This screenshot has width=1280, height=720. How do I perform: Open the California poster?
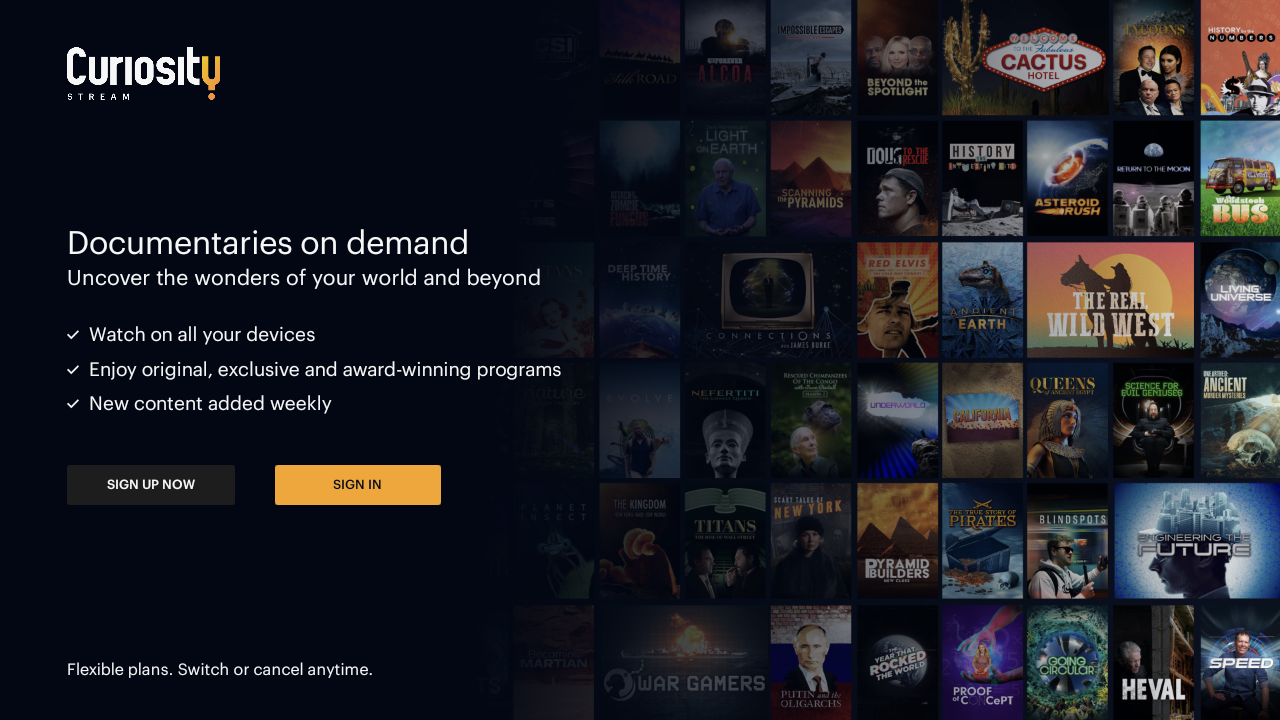(x=983, y=421)
